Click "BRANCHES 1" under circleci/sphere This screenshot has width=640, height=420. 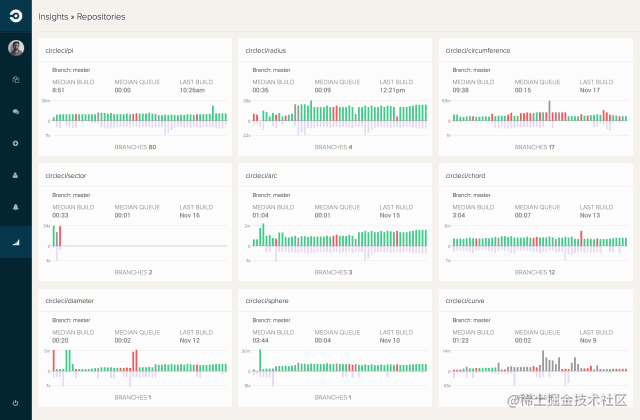[333, 397]
